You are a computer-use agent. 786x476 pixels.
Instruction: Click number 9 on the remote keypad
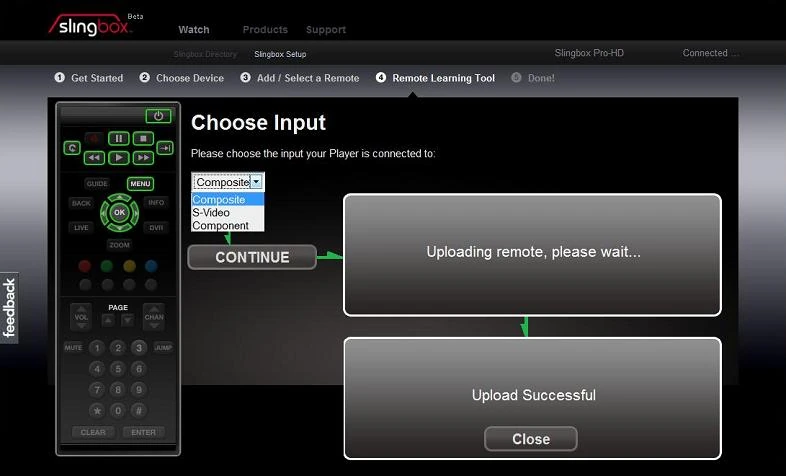(x=139, y=390)
